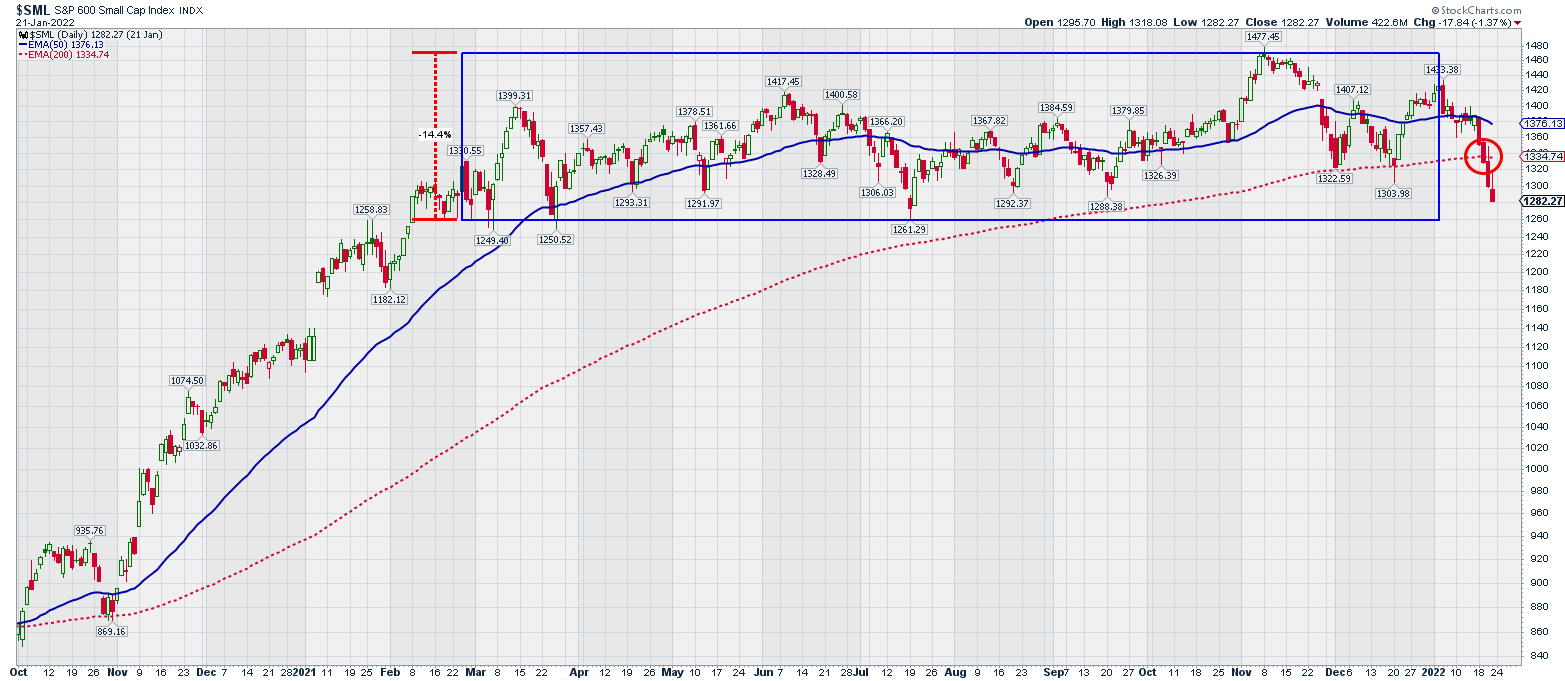Click the 1303.98 December low label
Screen dimensions: 1565x681
click(x=1392, y=193)
